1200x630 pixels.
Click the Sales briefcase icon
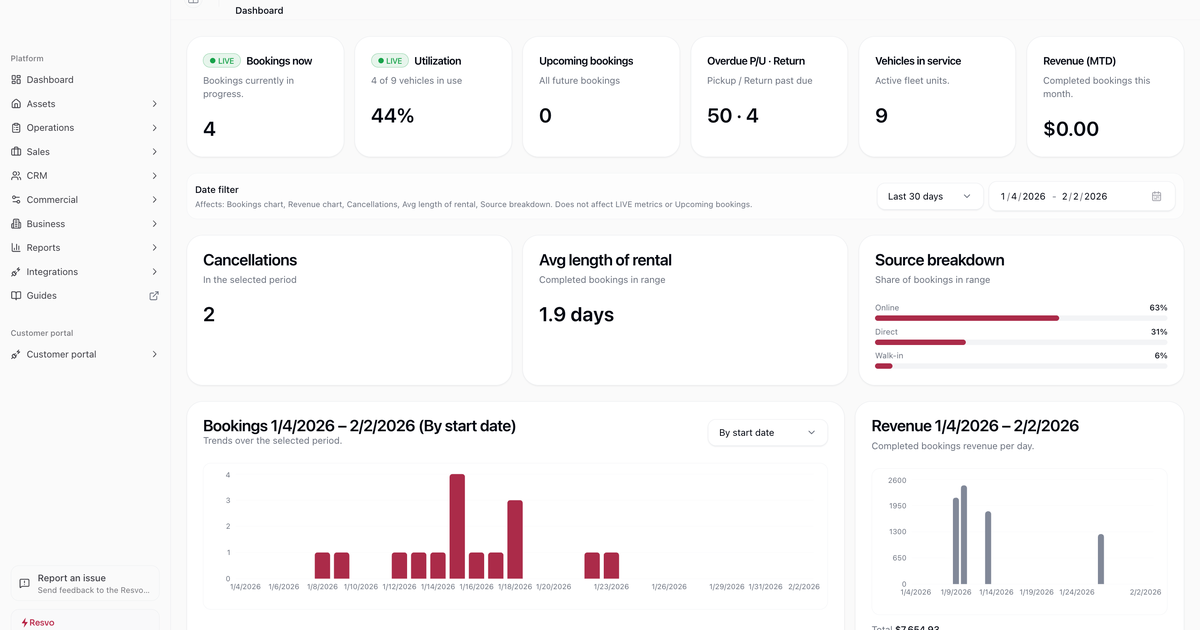(x=16, y=152)
